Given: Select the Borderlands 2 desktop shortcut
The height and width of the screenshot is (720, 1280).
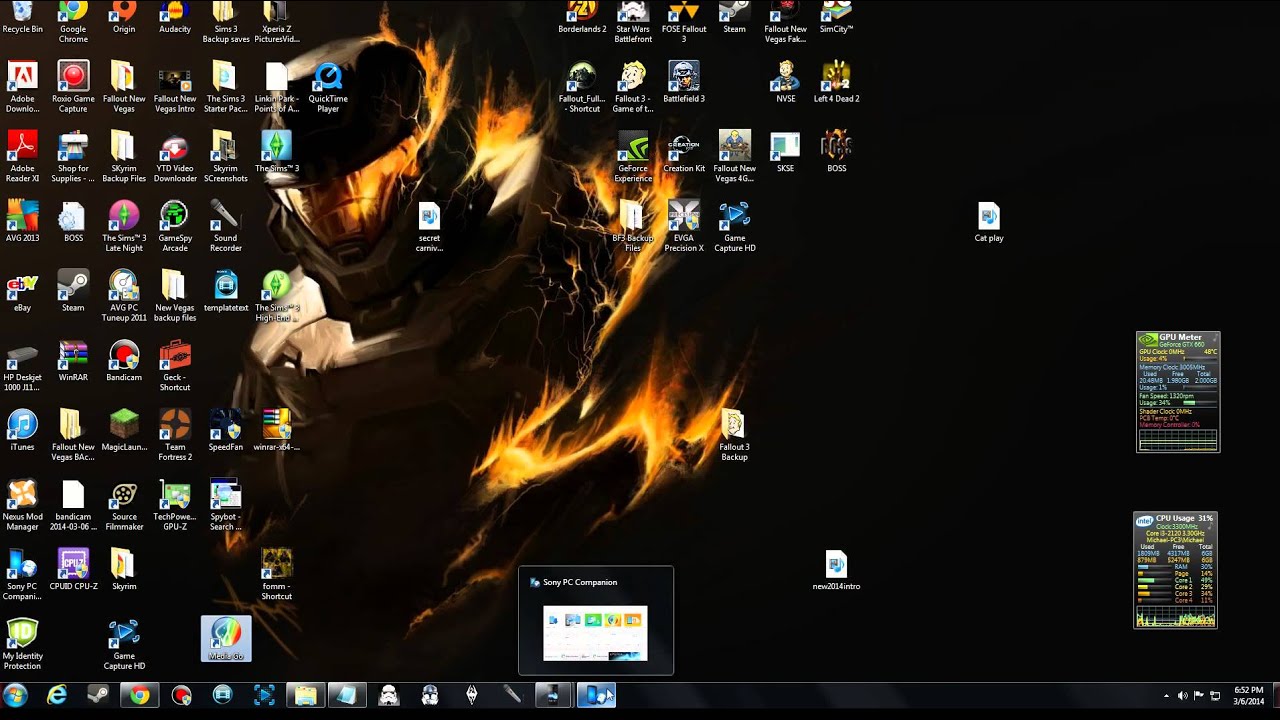Looking at the screenshot, I should click(x=582, y=18).
